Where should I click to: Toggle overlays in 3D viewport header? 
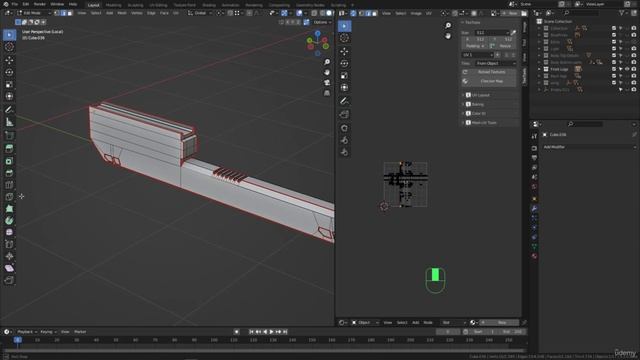coord(300,13)
